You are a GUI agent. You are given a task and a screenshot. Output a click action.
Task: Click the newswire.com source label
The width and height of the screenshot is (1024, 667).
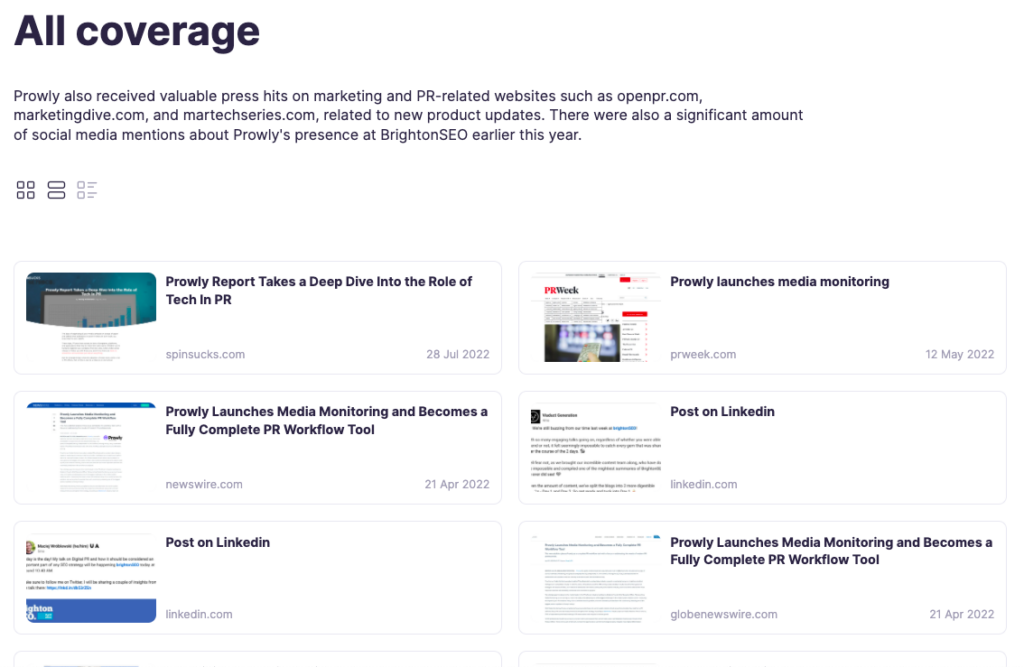click(x=204, y=484)
